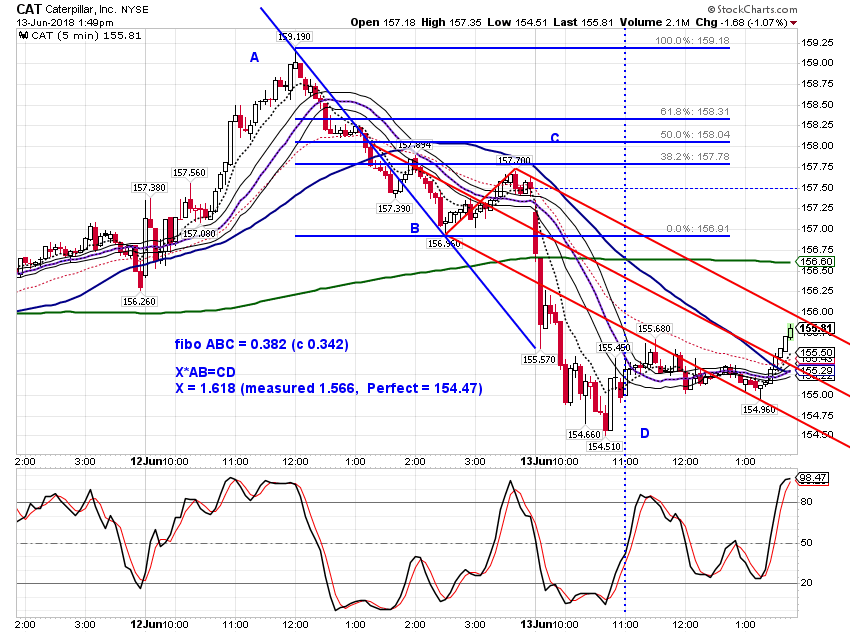Click the Low 154.51 value in the header

[x=517, y=22]
